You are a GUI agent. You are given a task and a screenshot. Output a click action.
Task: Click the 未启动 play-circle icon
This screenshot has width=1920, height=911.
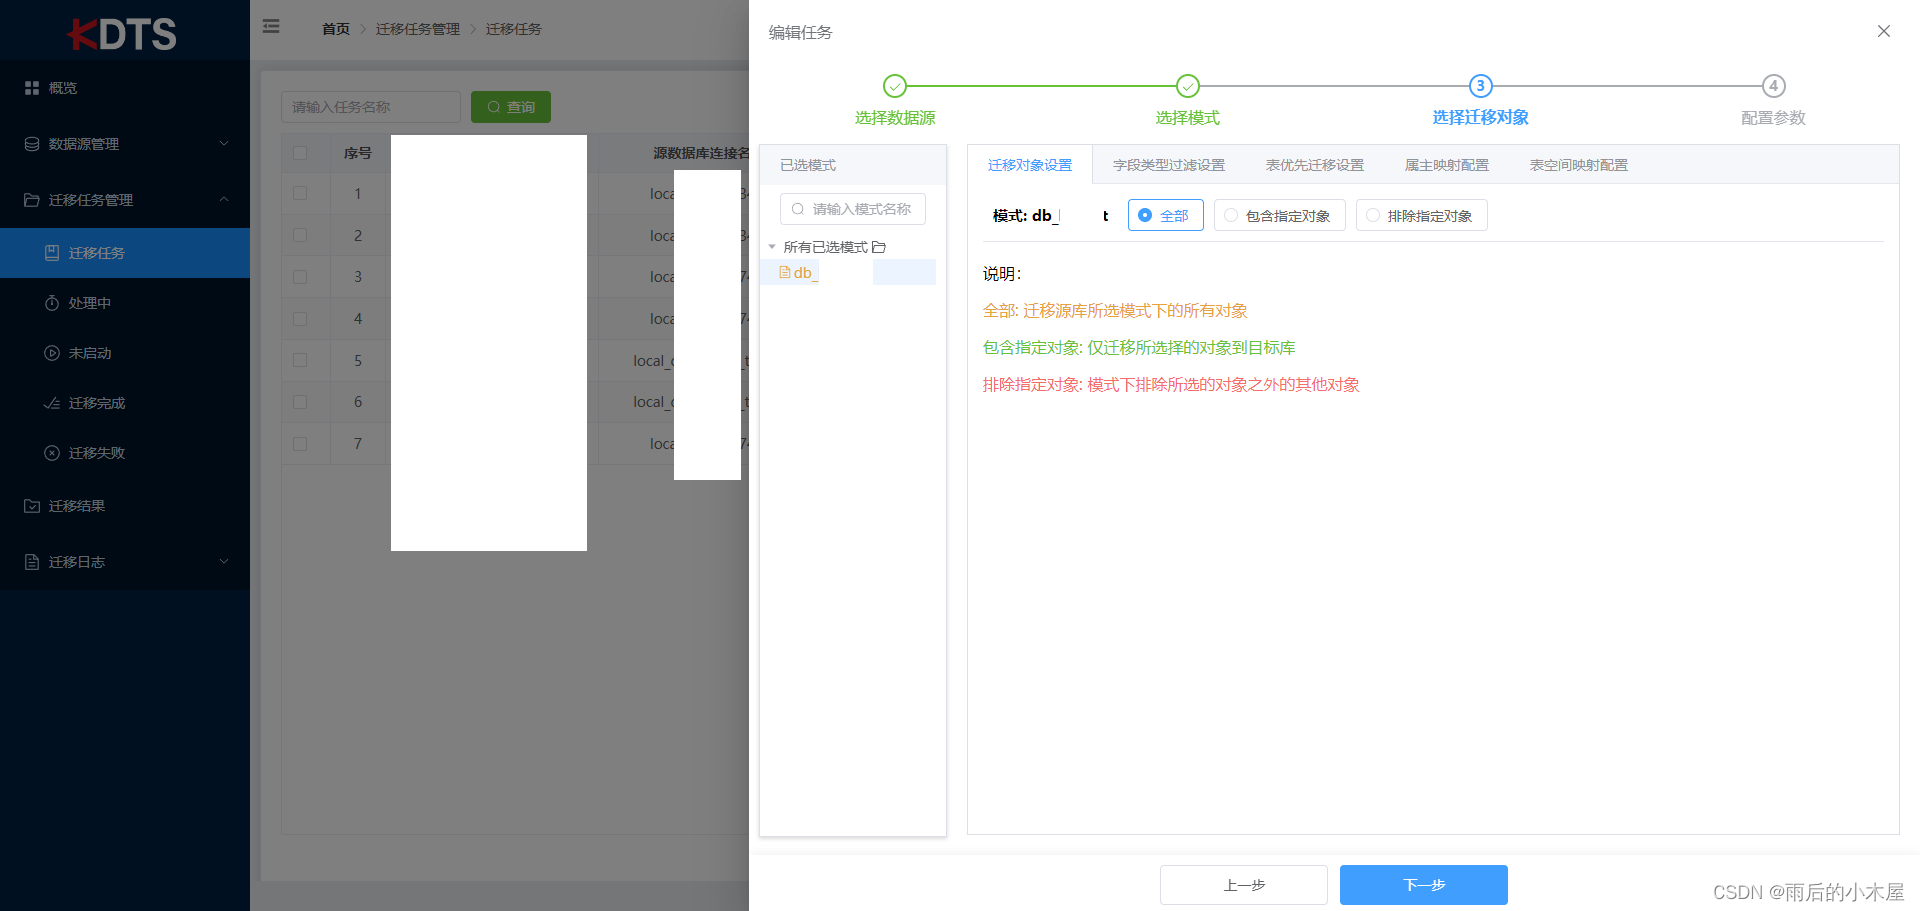tap(52, 353)
